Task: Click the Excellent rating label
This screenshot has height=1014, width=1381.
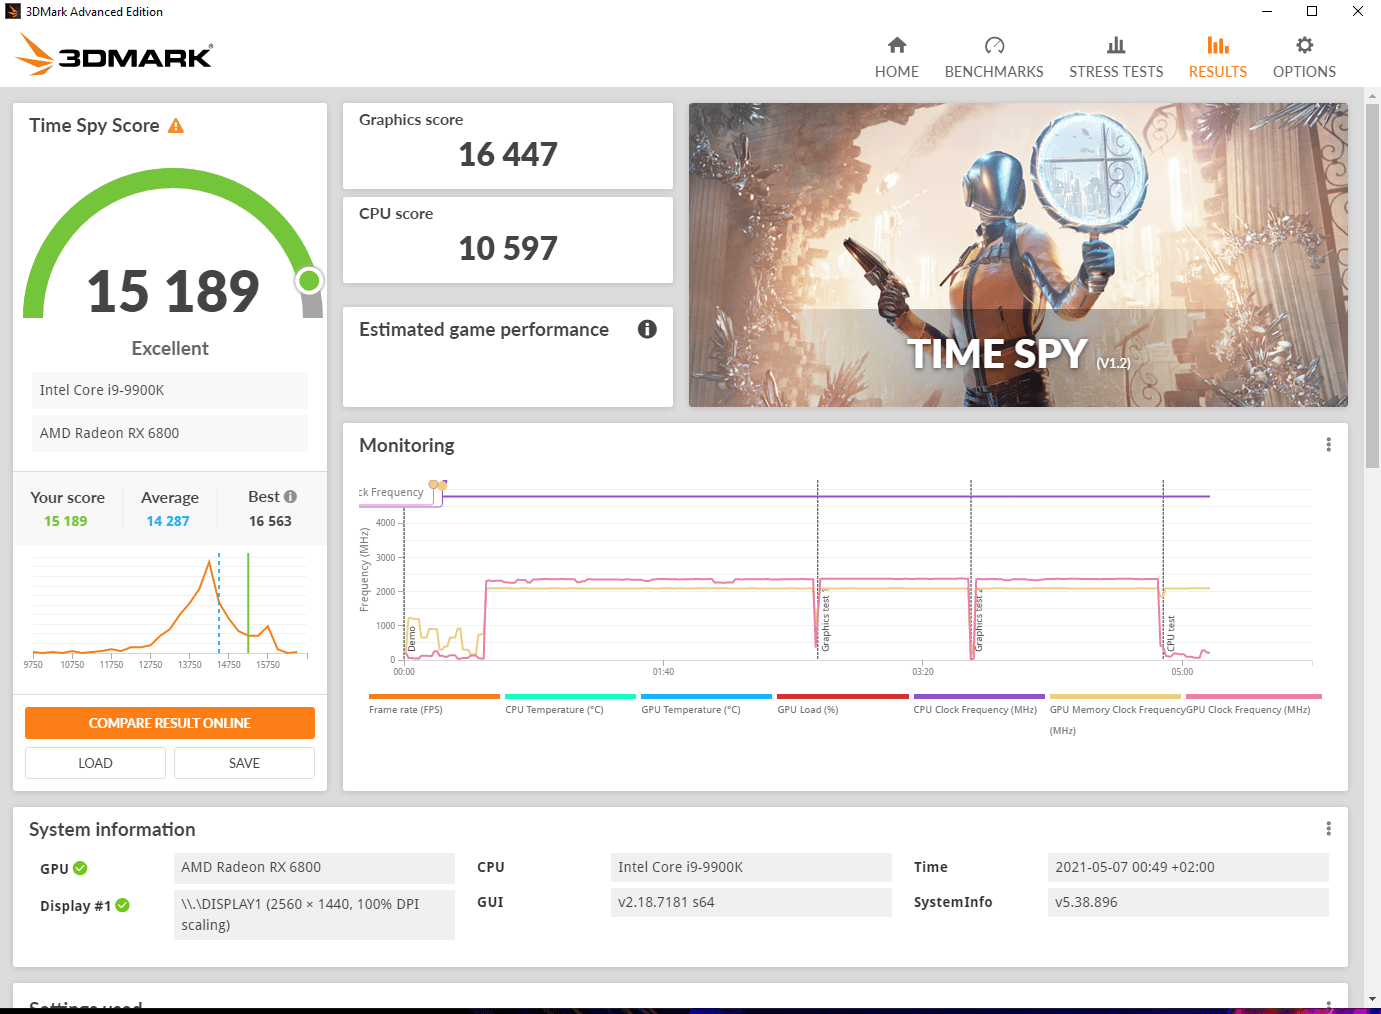Action: pos(170,348)
